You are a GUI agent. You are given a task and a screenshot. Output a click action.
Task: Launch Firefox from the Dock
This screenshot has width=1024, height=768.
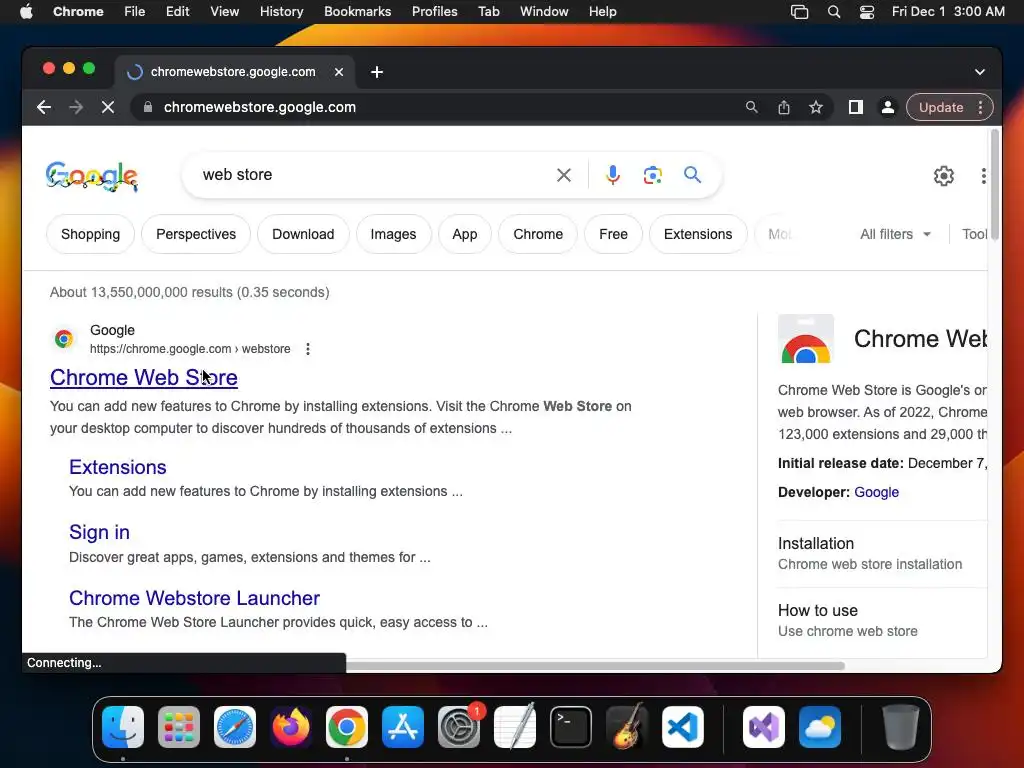[291, 727]
